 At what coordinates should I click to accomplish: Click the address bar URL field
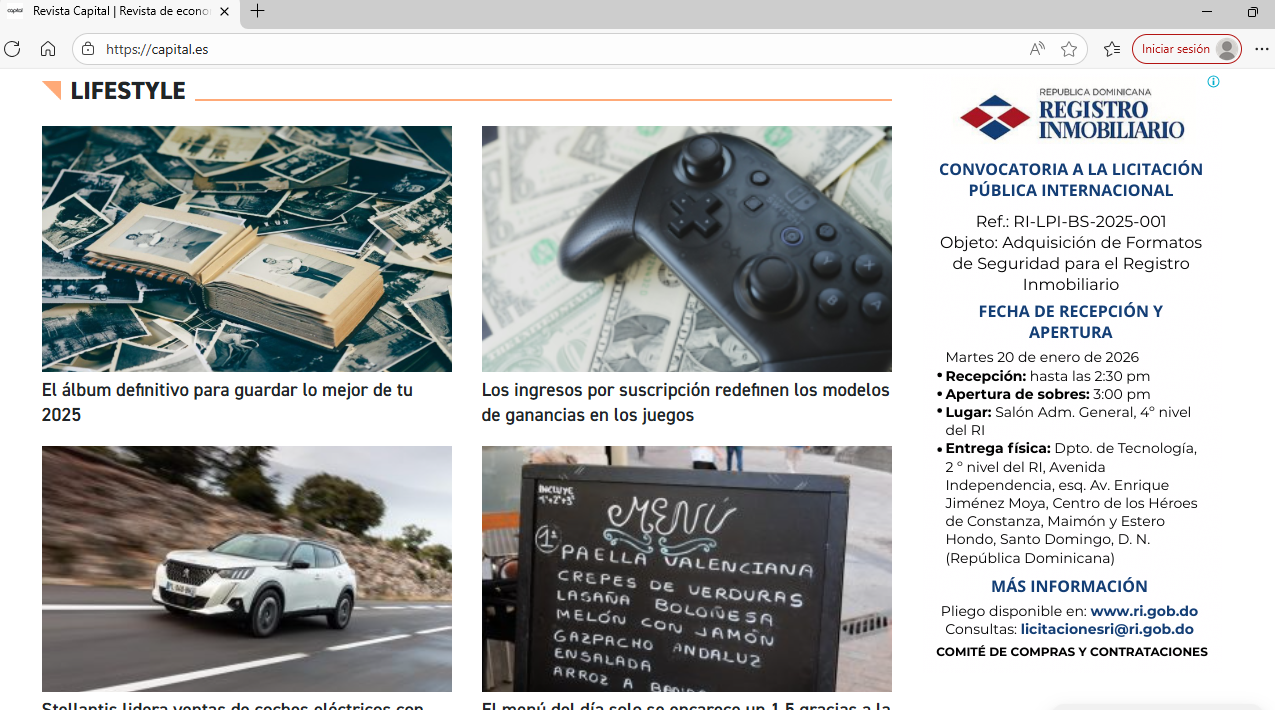[560, 49]
